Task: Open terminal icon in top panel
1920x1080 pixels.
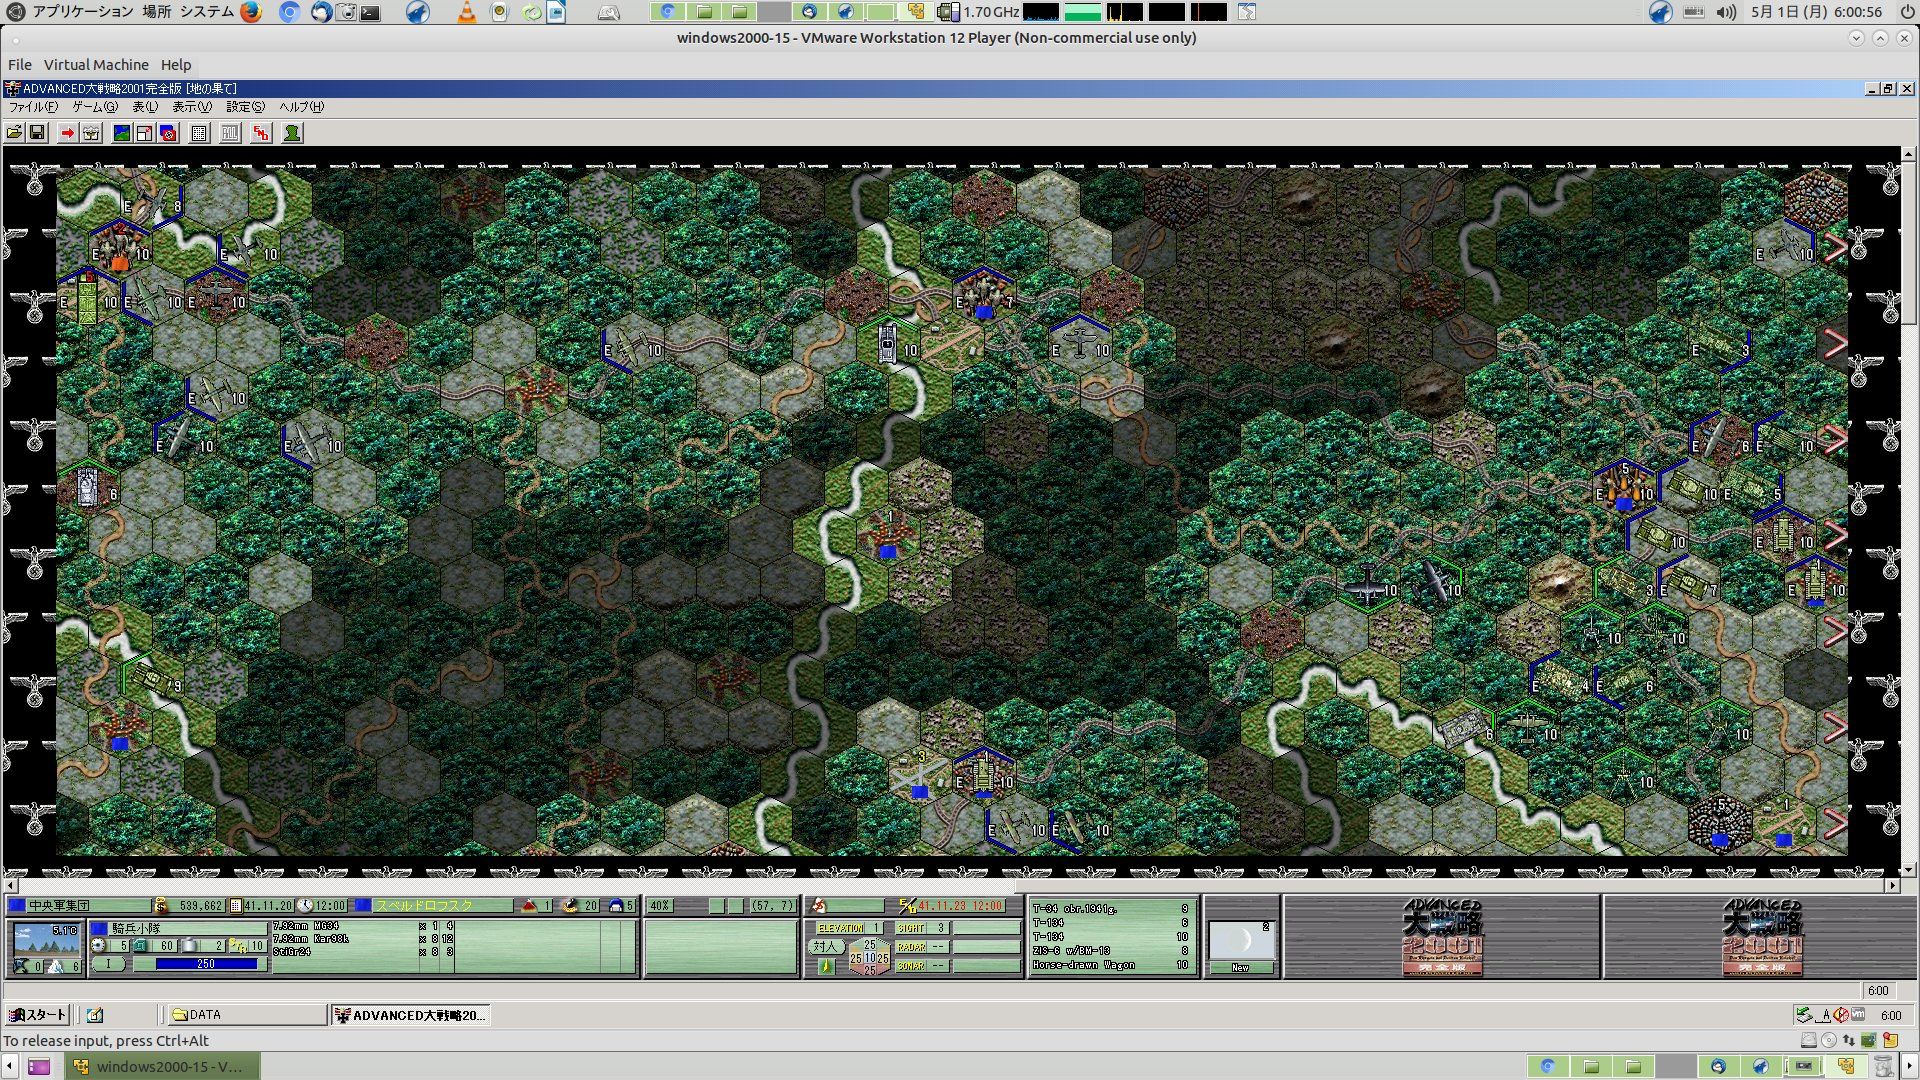Action: pos(371,12)
